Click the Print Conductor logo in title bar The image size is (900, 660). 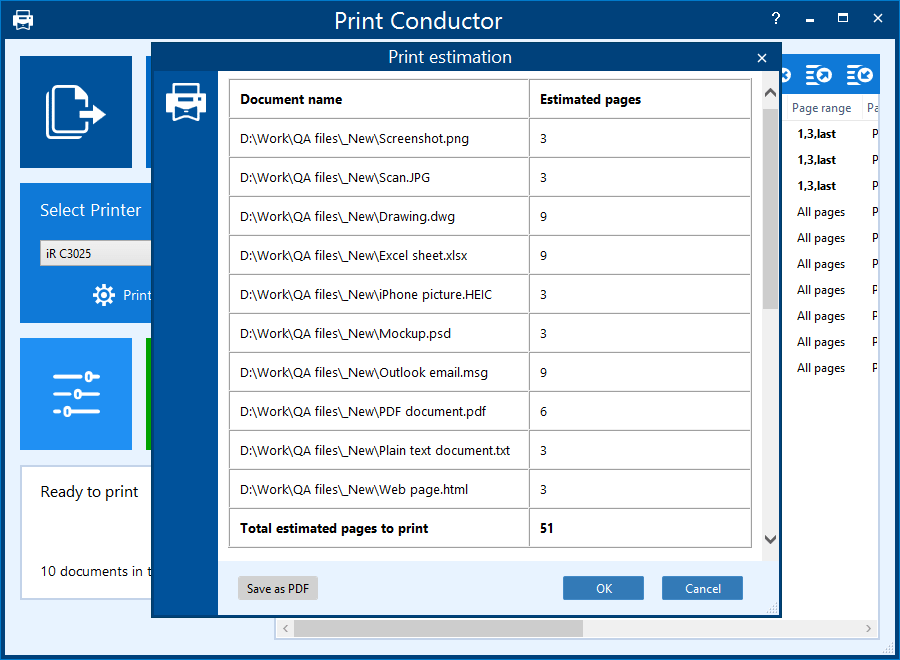22,20
